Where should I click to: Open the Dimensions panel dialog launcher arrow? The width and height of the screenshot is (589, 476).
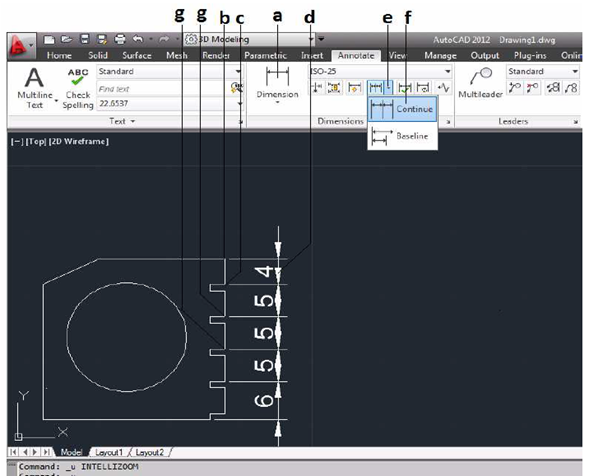[448, 122]
